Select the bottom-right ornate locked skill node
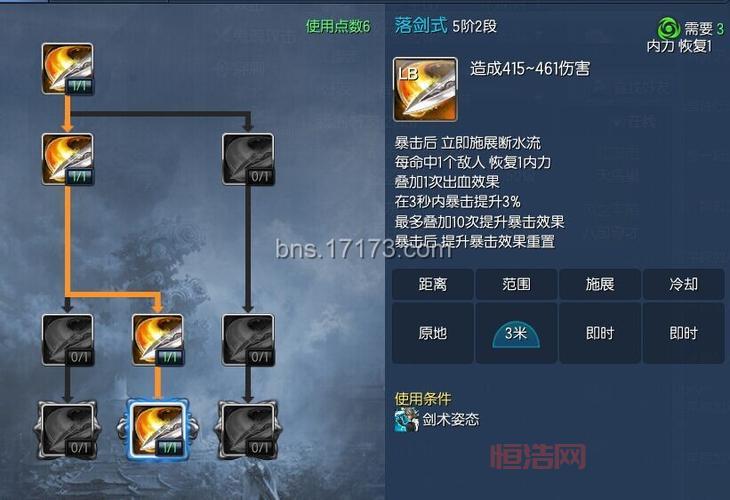The image size is (730, 500). click(x=248, y=430)
